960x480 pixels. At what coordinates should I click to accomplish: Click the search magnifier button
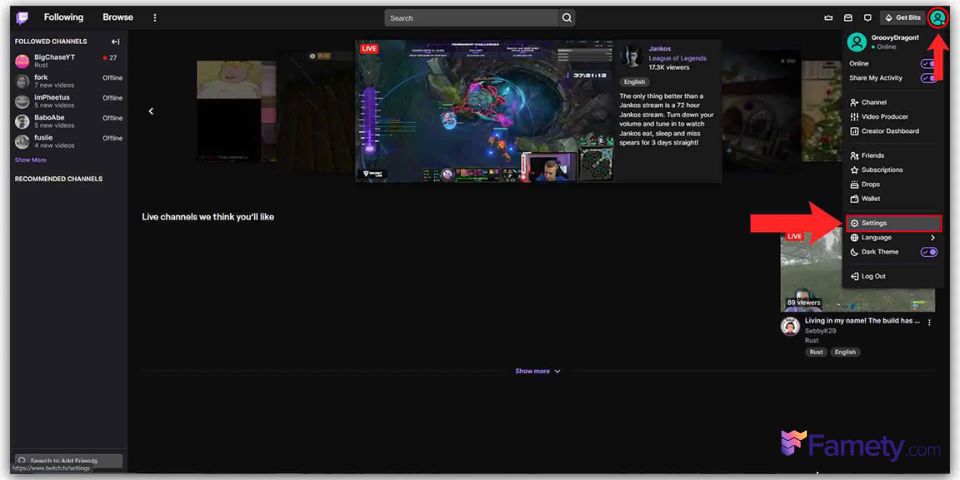click(x=567, y=18)
